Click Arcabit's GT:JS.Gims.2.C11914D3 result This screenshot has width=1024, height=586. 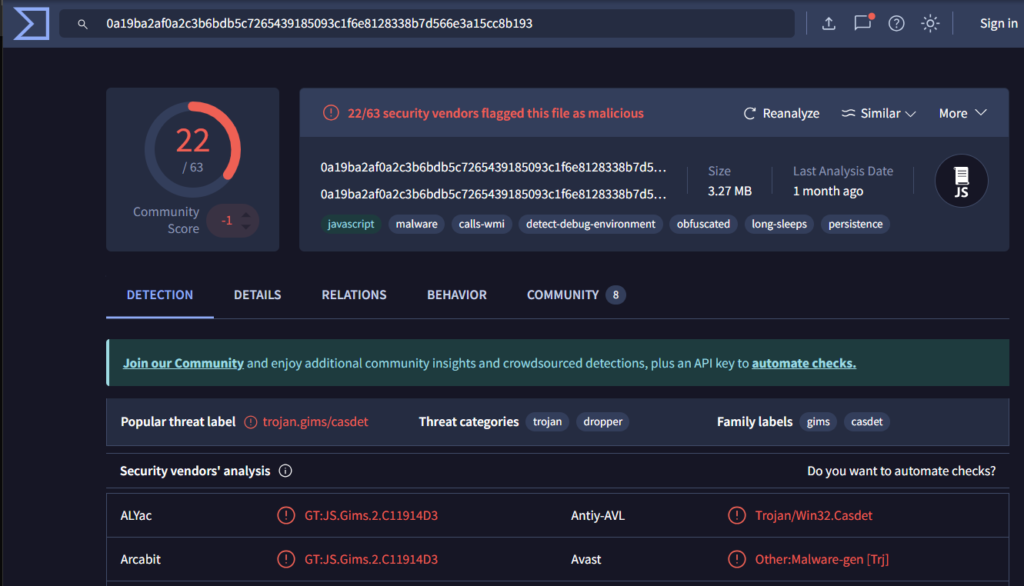371,559
